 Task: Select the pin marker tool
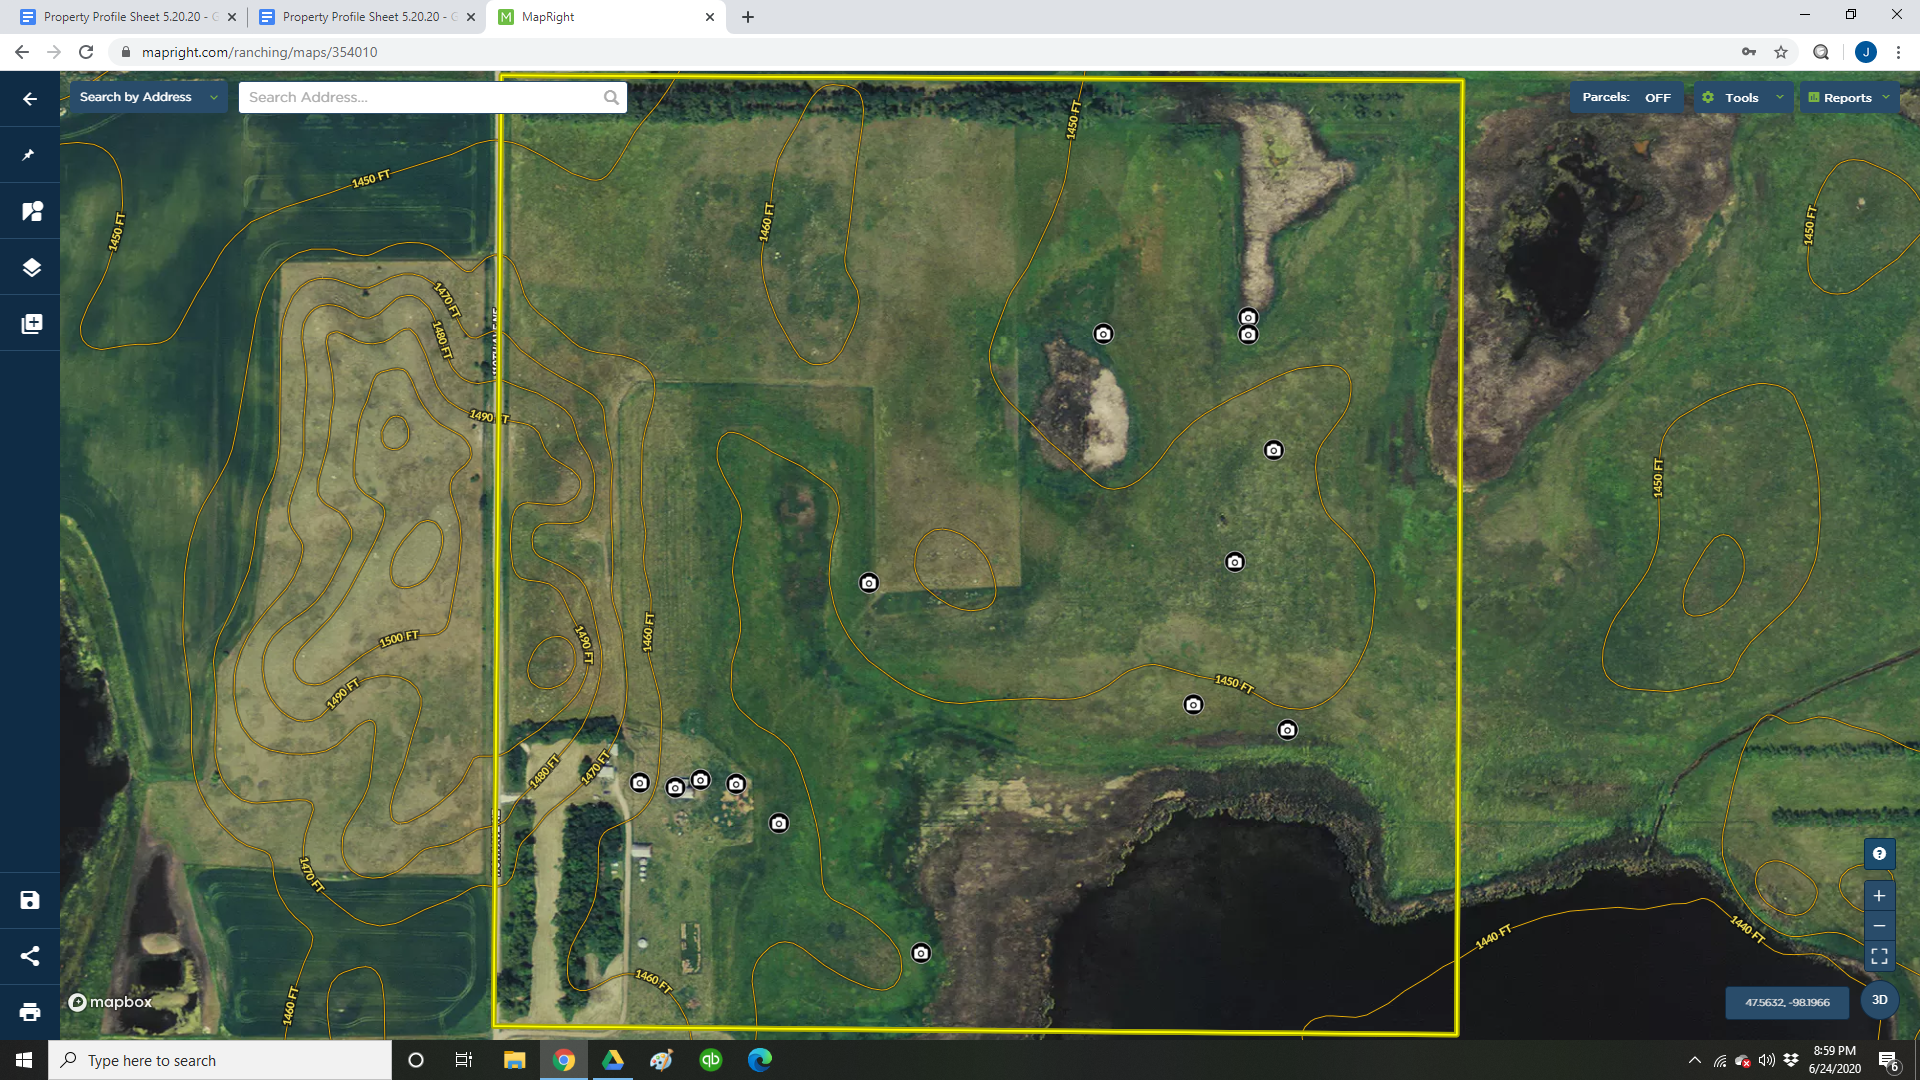coord(30,155)
